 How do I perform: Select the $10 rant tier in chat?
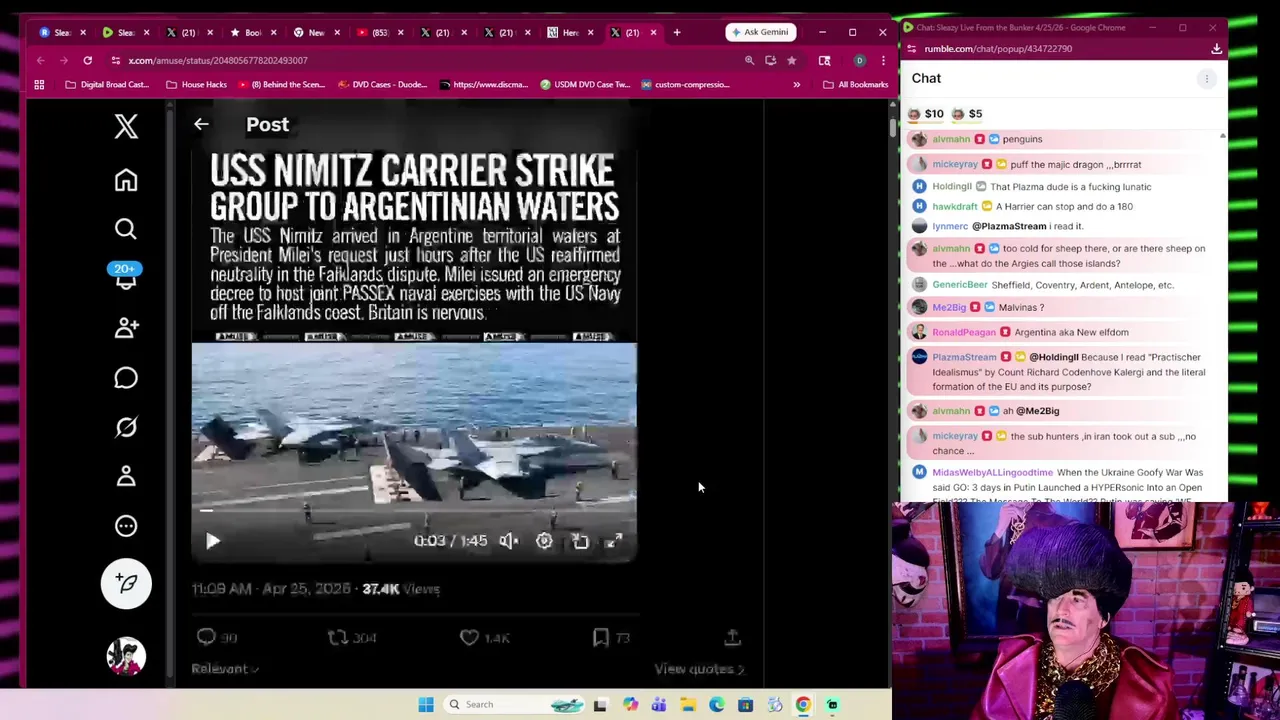[x=926, y=114]
